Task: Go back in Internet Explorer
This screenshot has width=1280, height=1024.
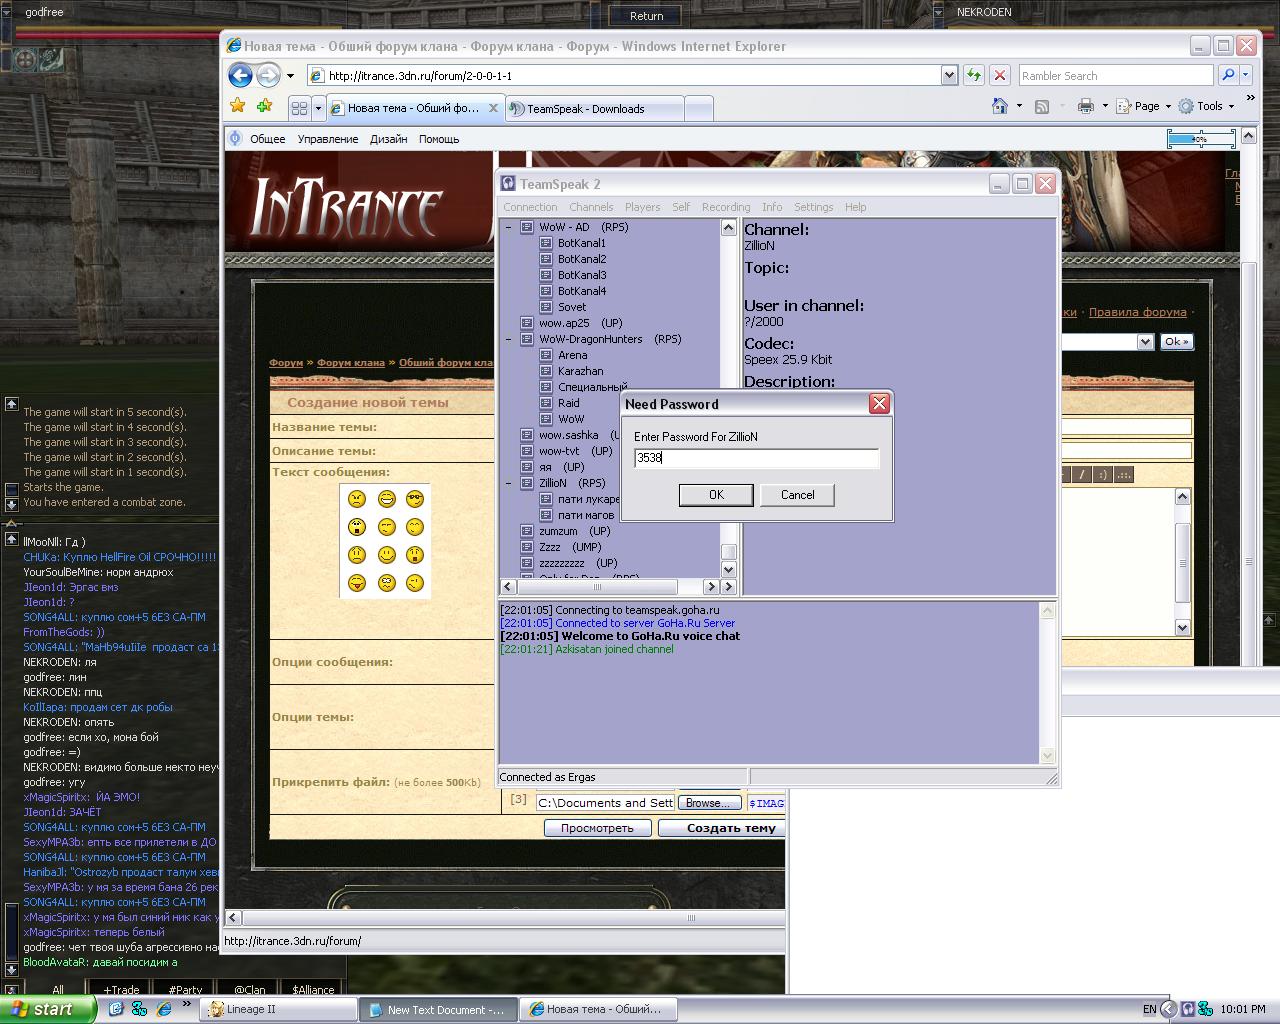Action: pyautogui.click(x=240, y=75)
